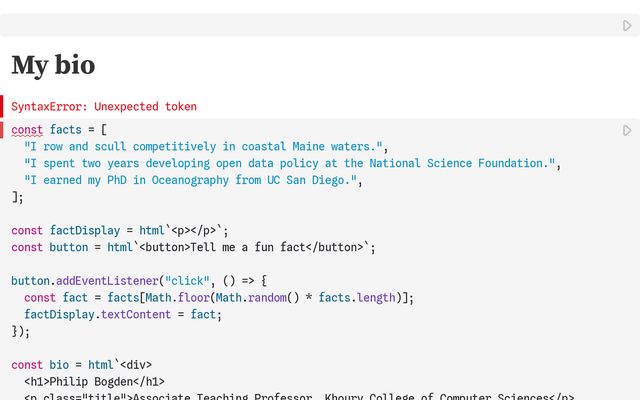Run the empty top cell with play icon
The height and width of the screenshot is (400, 640).
coord(627,25)
